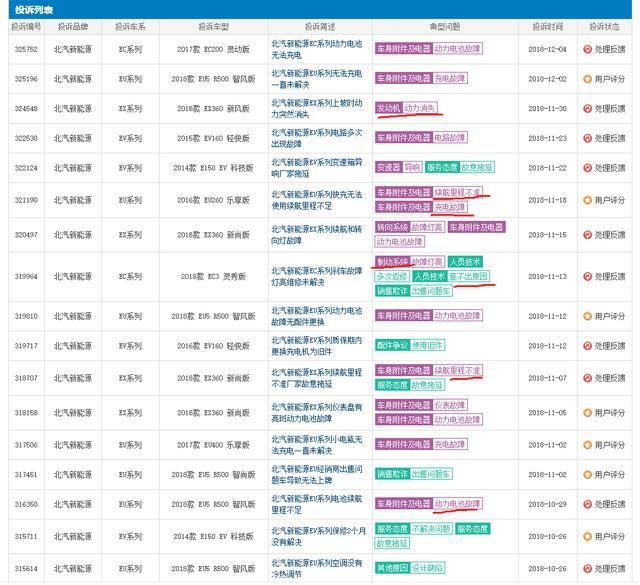Click complaint number 315614
Screen dimensions: 640x585
26,569
